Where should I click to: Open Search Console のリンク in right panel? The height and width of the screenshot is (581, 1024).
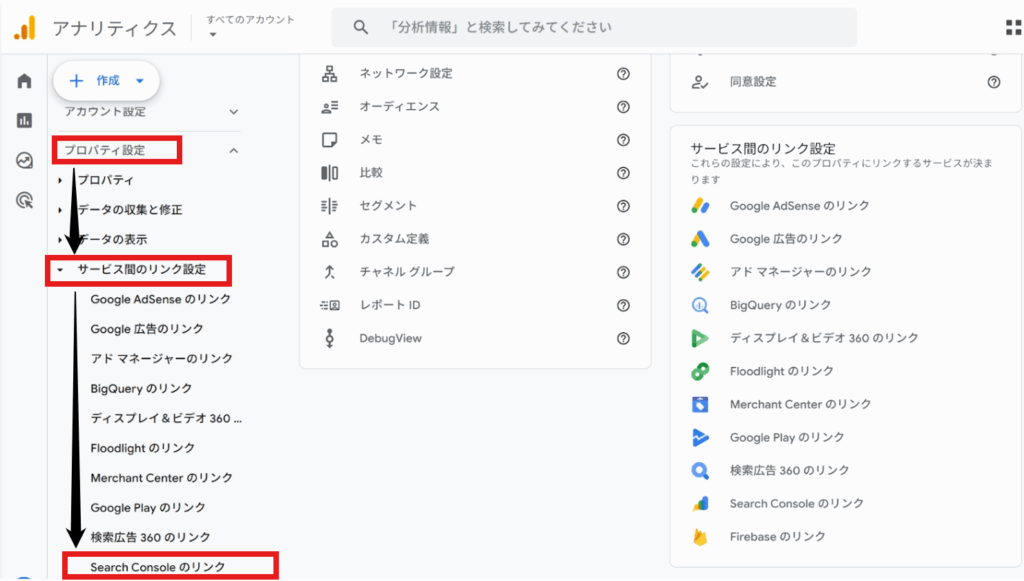[797, 504]
